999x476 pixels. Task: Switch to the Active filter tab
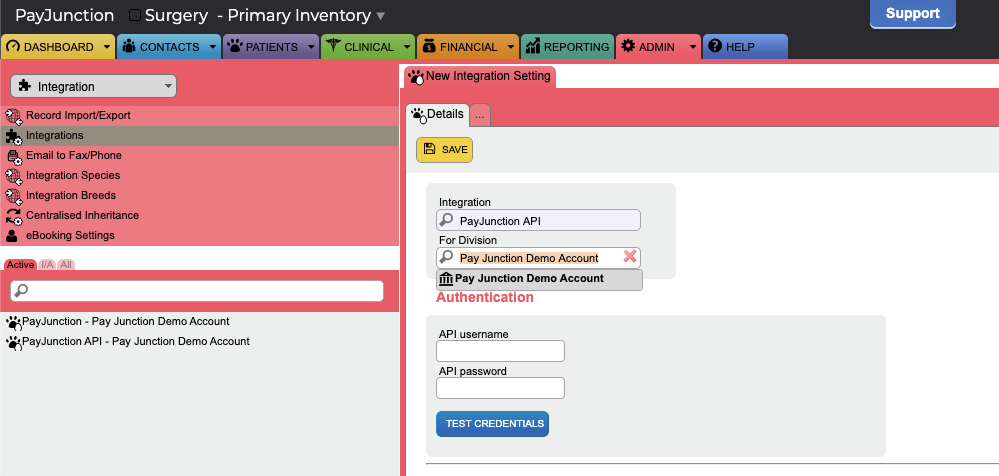[x=20, y=264]
